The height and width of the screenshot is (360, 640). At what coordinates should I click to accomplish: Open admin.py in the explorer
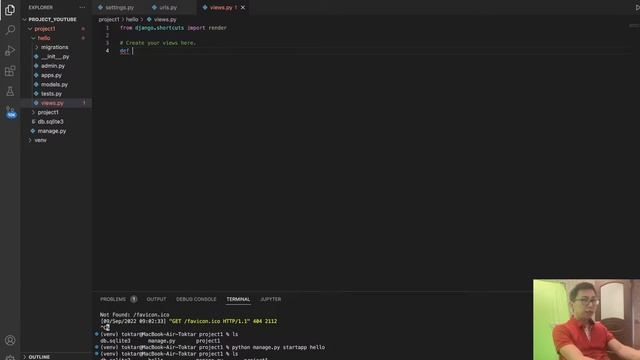[53, 66]
